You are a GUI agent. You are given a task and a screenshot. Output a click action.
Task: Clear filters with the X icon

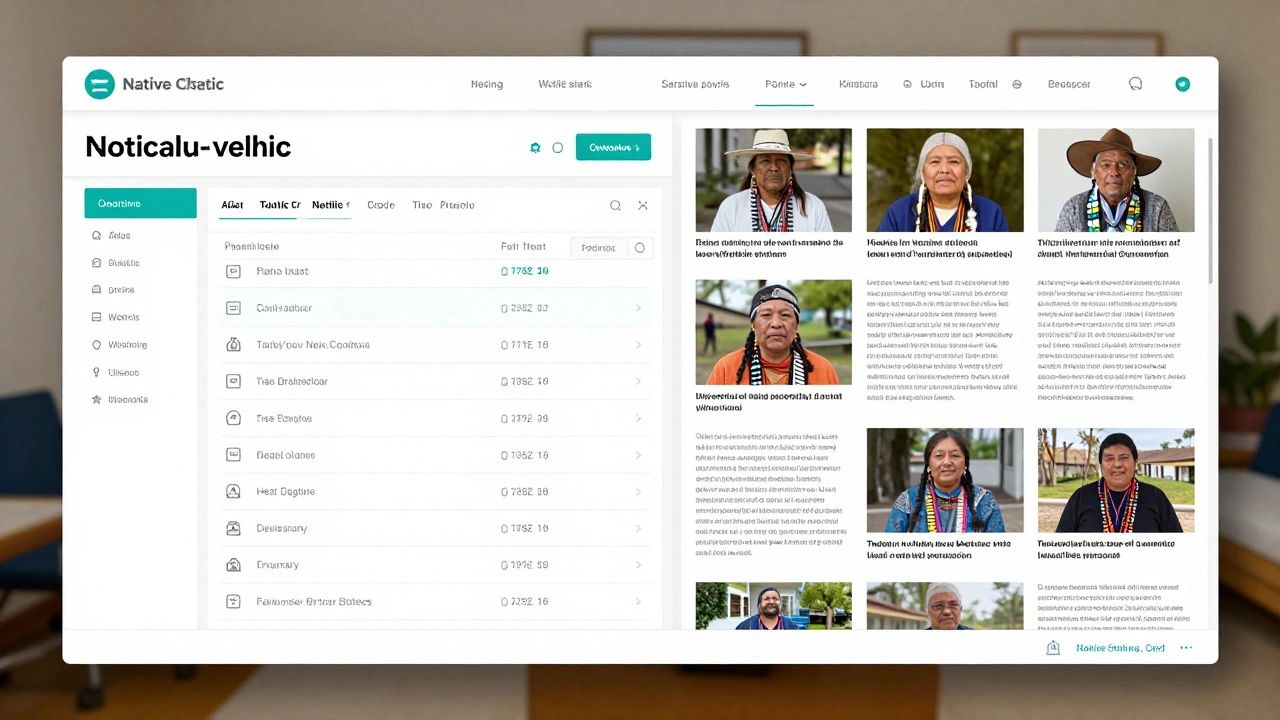point(643,205)
